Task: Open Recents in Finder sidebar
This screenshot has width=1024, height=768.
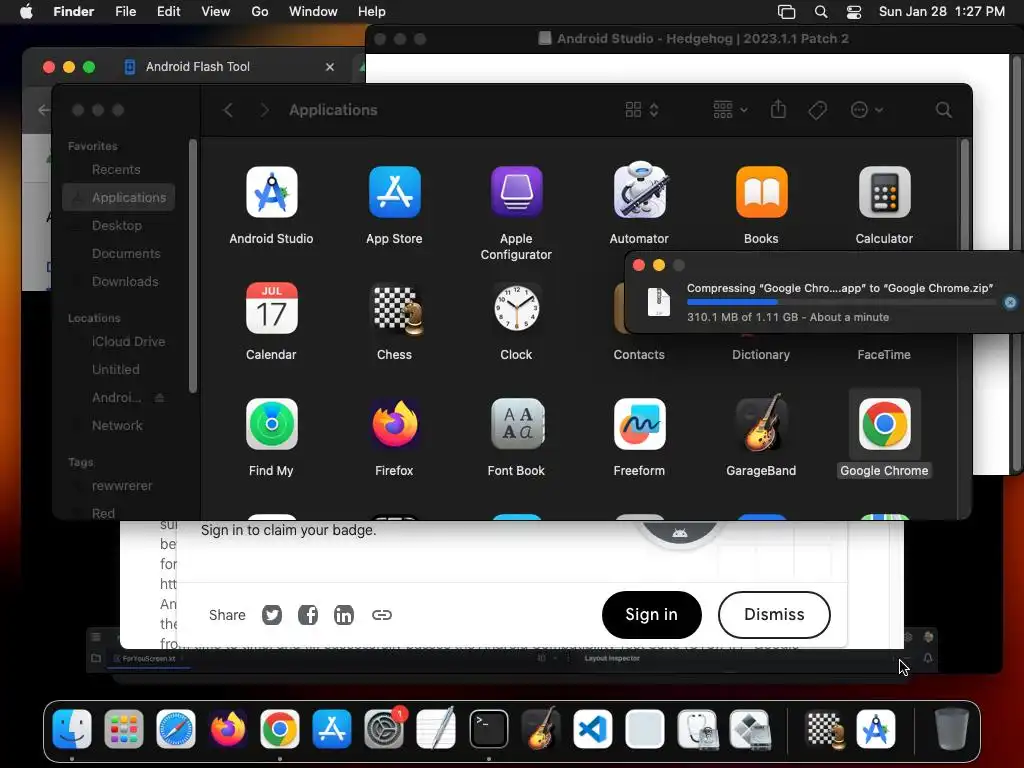Action: 118,170
